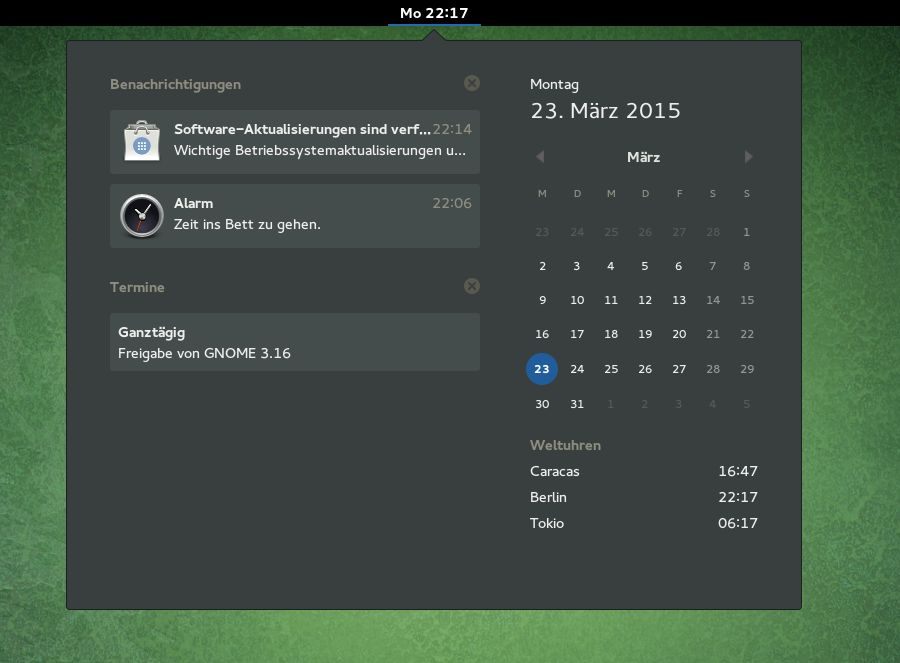Open the Tokio world clock entry
This screenshot has width=900, height=663.
tap(643, 523)
